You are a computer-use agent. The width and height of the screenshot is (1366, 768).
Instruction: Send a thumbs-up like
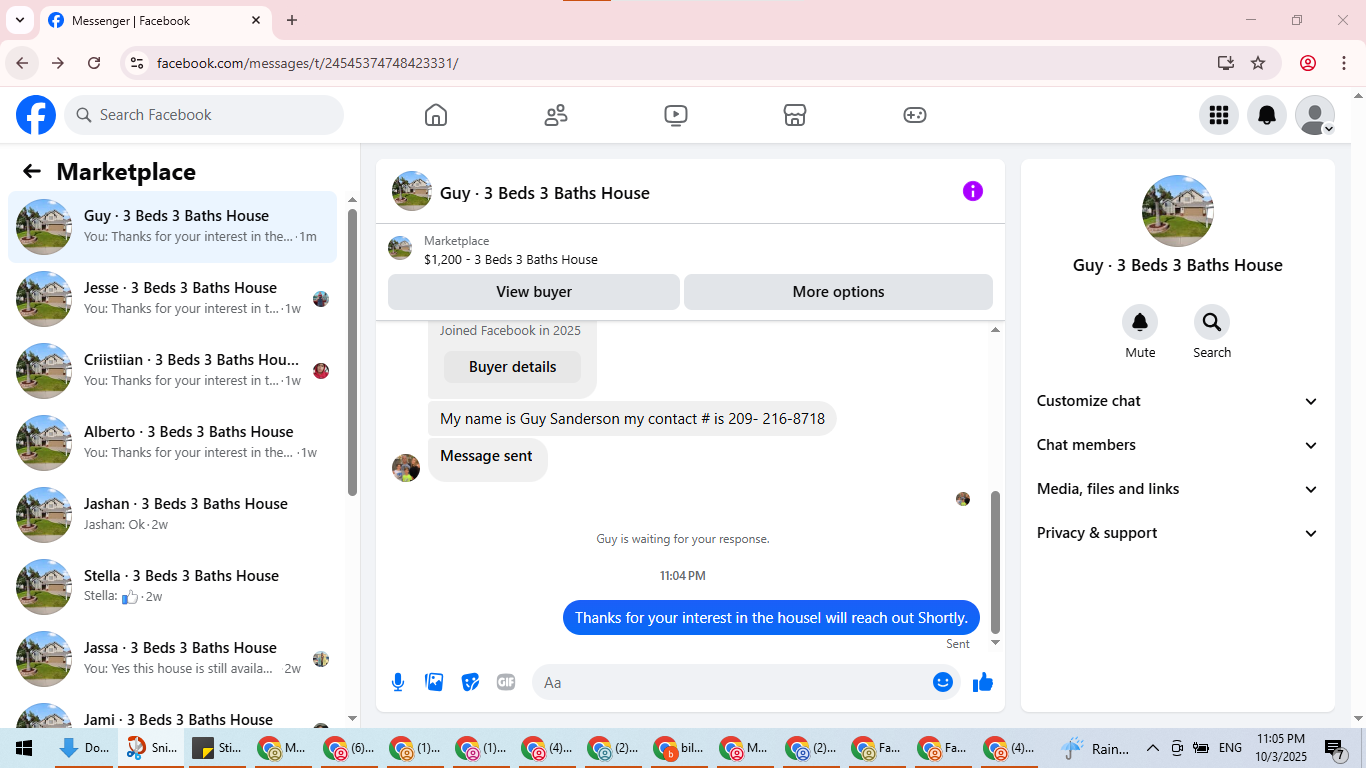tap(983, 682)
